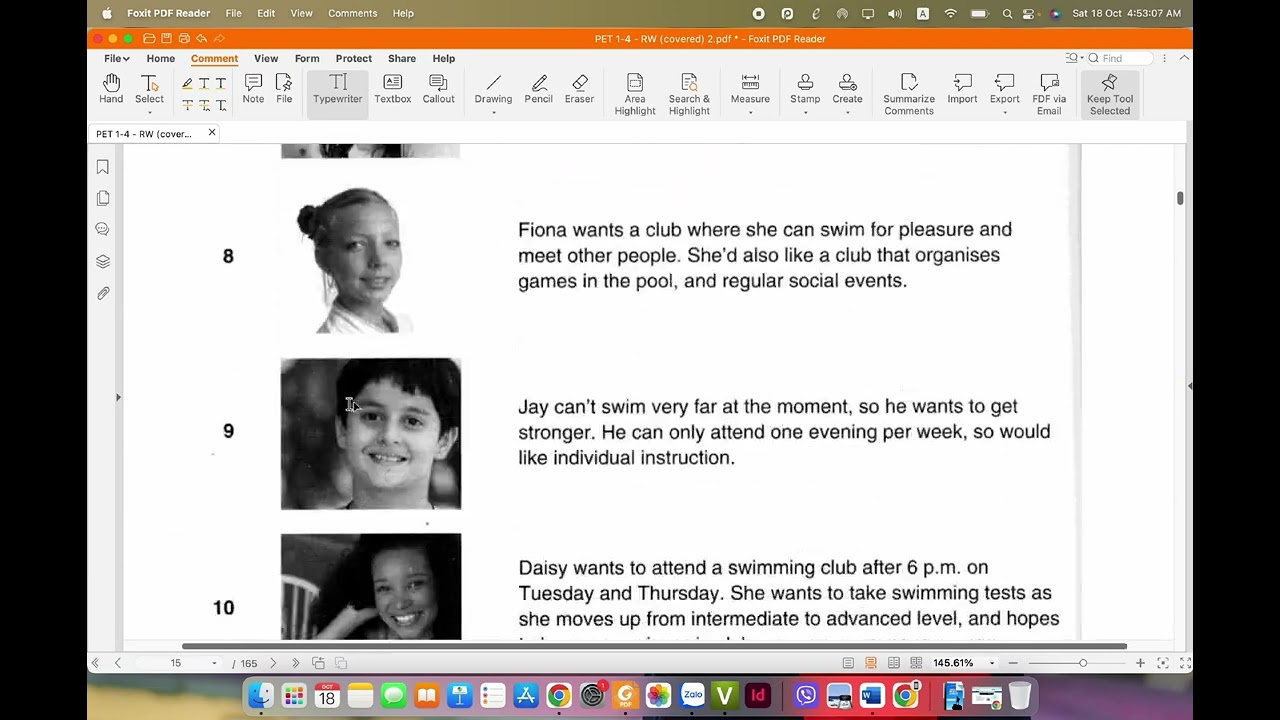Viewport: 1280px width, 720px height.
Task: Click the print icon in title bar
Action: click(x=184, y=38)
